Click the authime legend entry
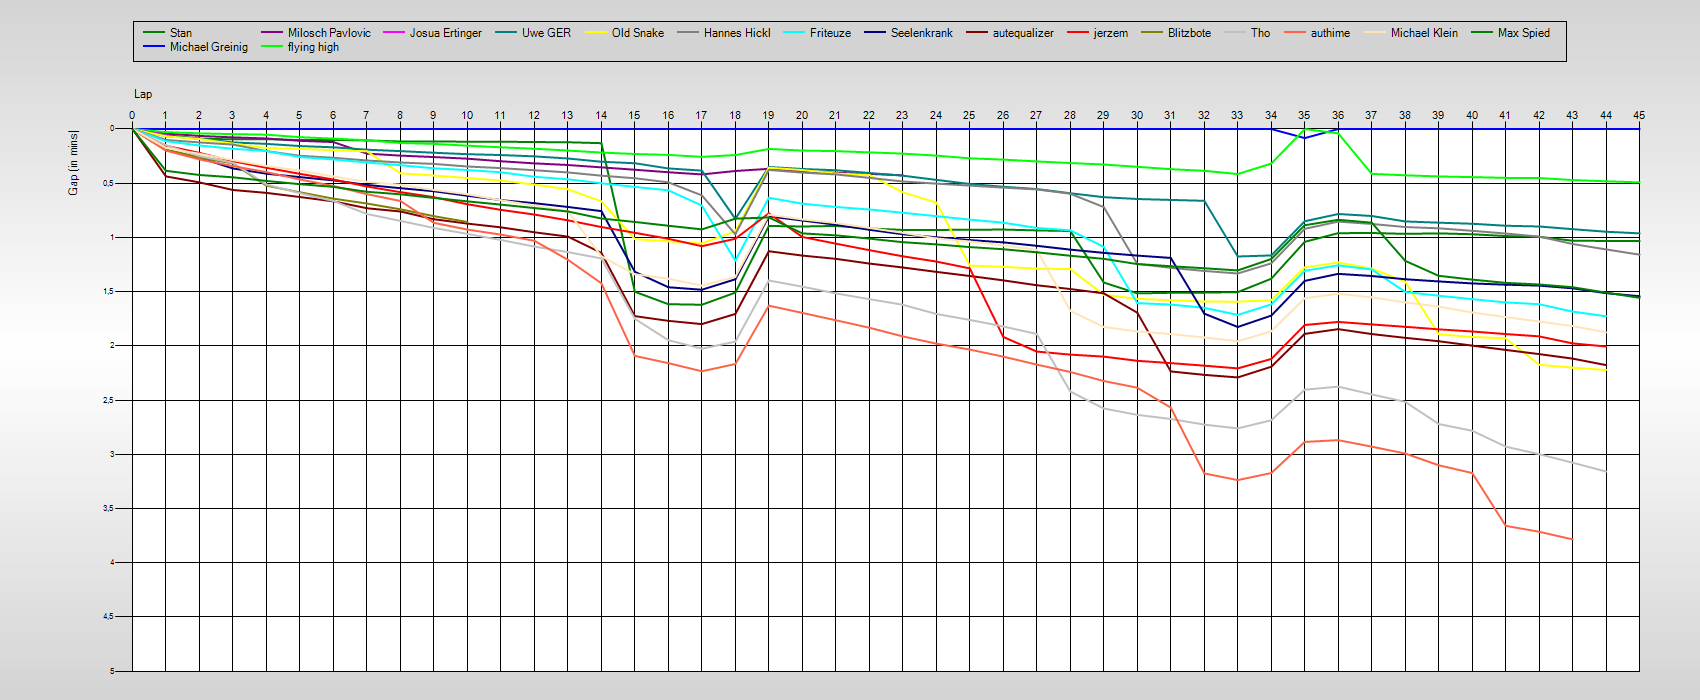 [x=1330, y=33]
